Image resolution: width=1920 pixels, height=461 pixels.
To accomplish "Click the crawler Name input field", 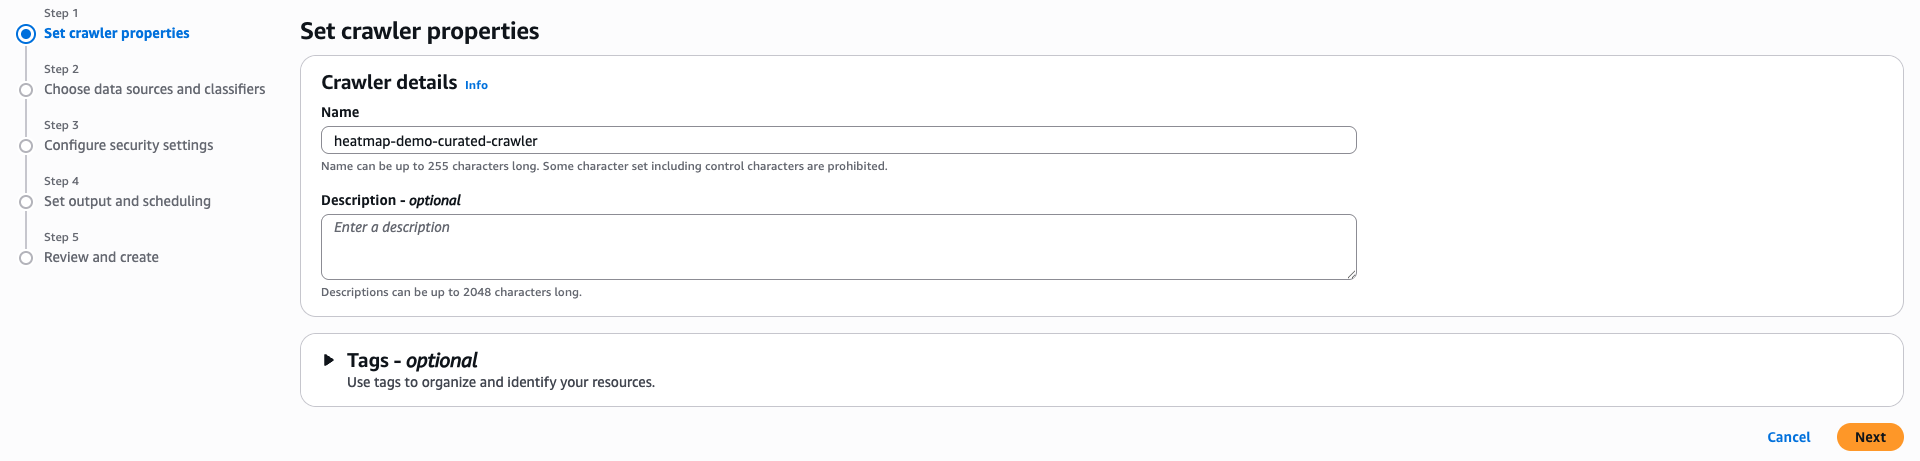I will tap(838, 140).
